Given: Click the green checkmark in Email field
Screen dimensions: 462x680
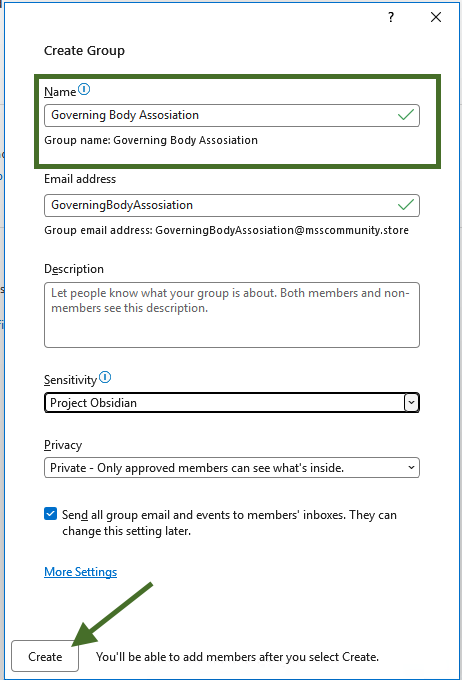Looking at the screenshot, I should [406, 205].
